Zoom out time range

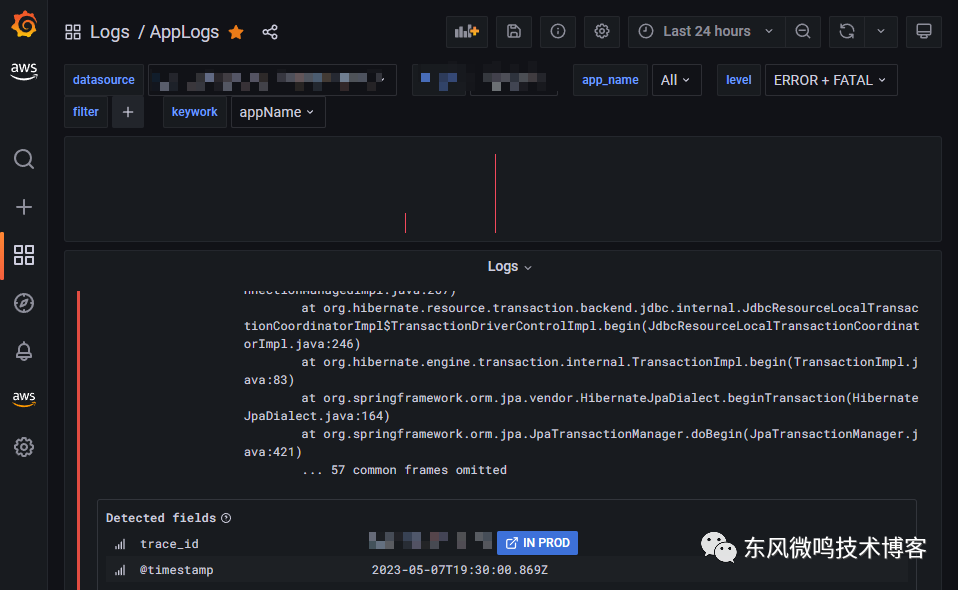803,32
